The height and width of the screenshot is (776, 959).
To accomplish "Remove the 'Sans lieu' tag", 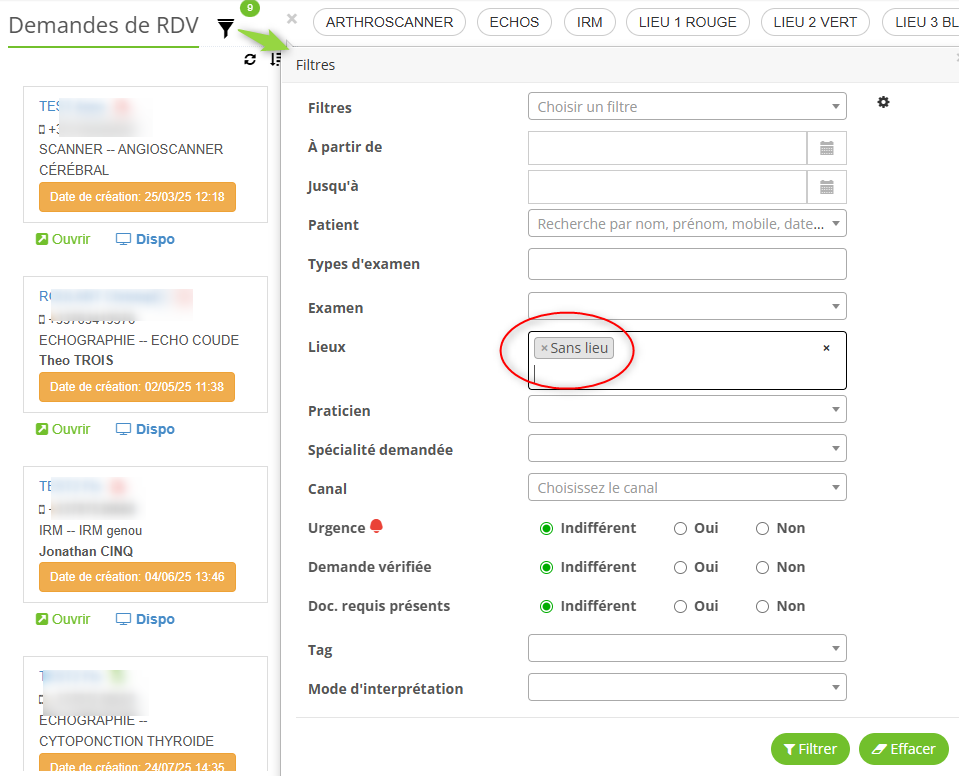I will 544,348.
